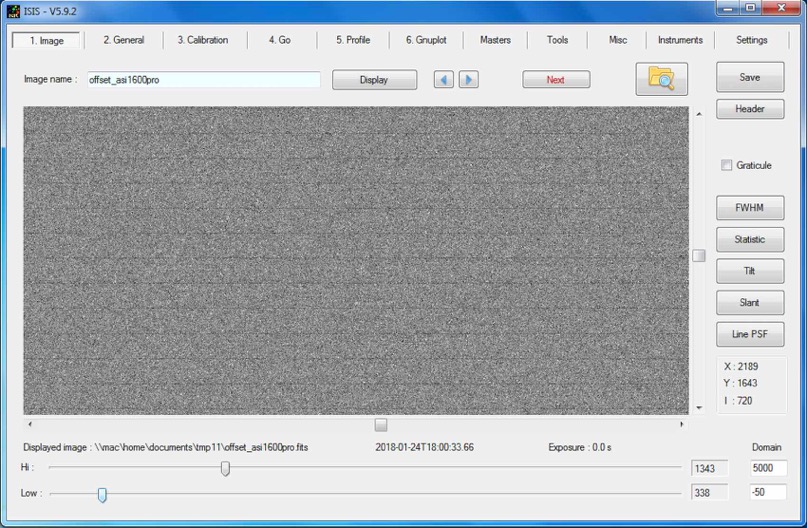Click the Image name input field
The height and width of the screenshot is (528, 807).
(204, 80)
